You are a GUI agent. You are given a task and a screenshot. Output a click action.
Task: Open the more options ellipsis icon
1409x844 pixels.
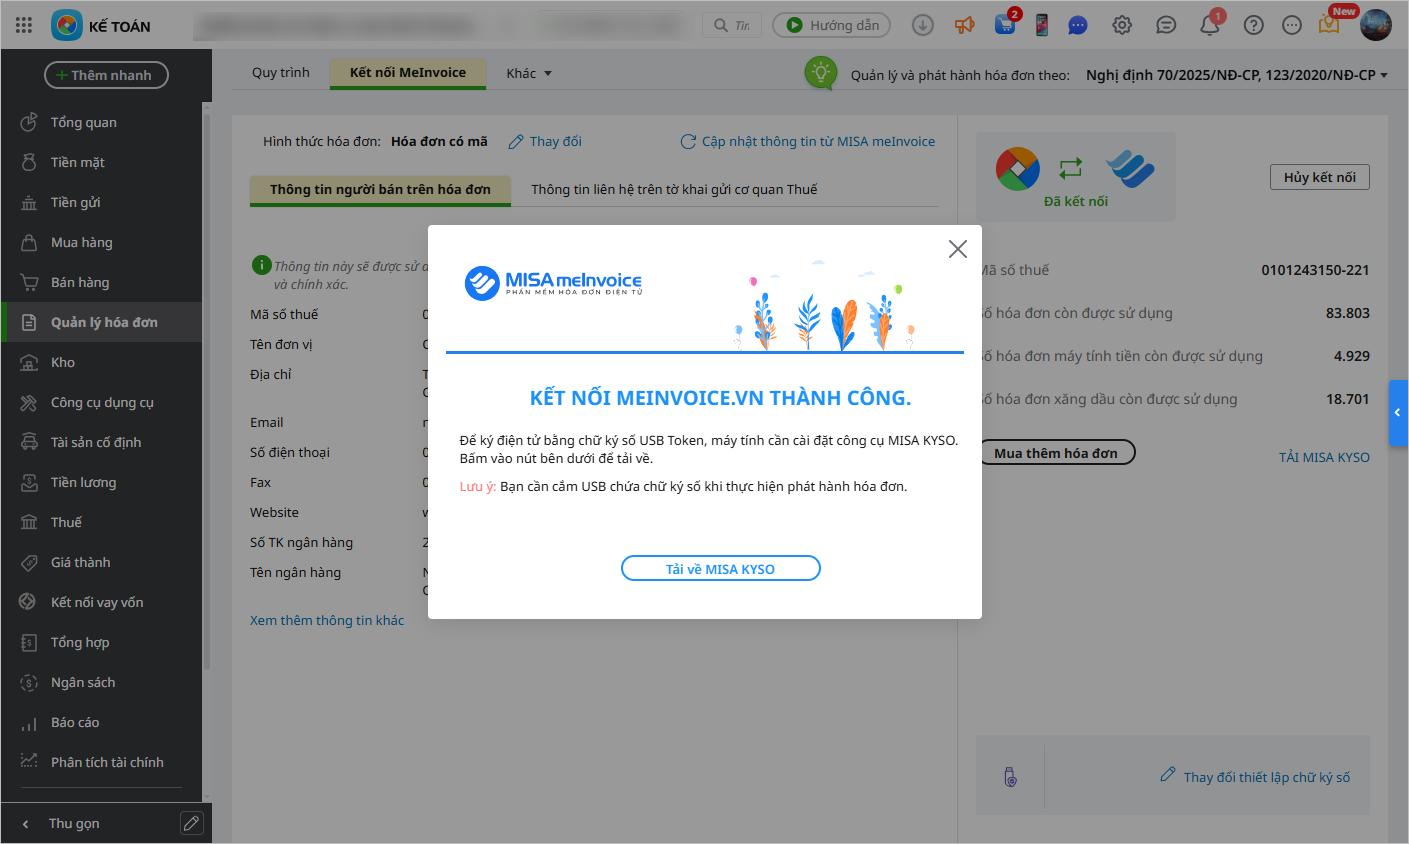point(1292,25)
